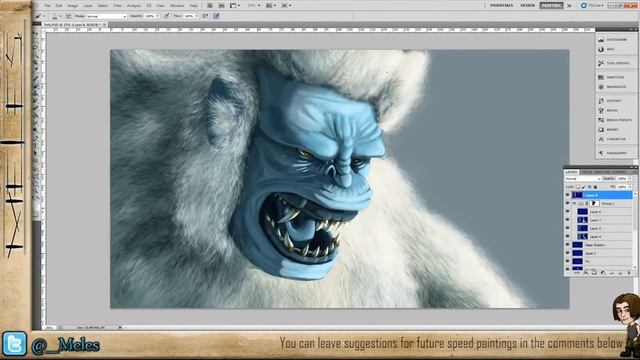Enable pressure control for opacity
The height and width of the screenshot is (360, 640).
(167, 16)
